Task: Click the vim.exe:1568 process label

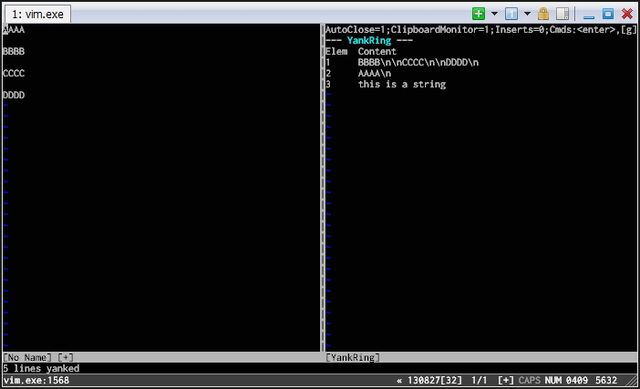Action: pos(36,380)
